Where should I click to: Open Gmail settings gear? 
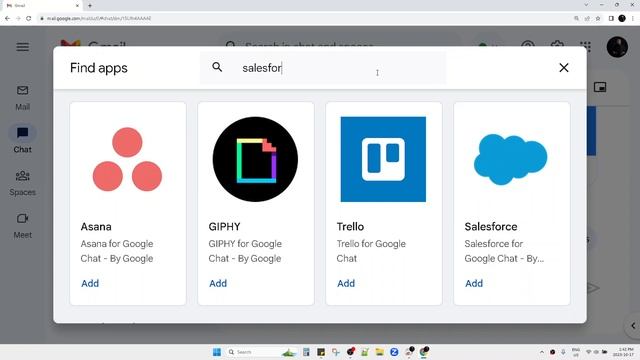pos(557,47)
